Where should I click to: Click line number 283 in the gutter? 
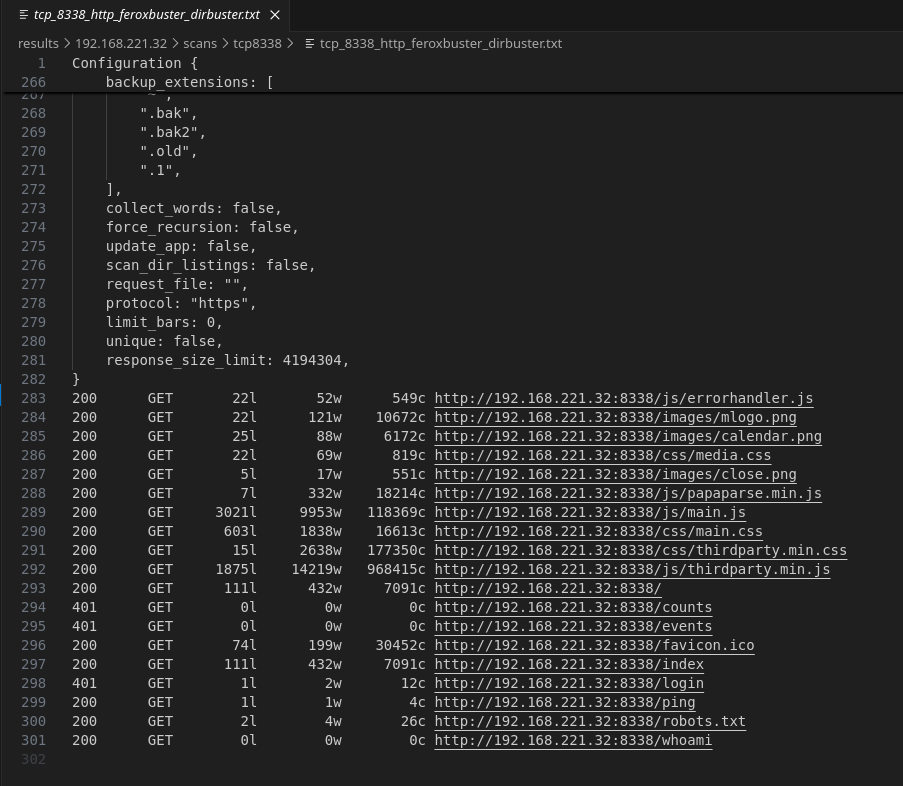click(33, 398)
